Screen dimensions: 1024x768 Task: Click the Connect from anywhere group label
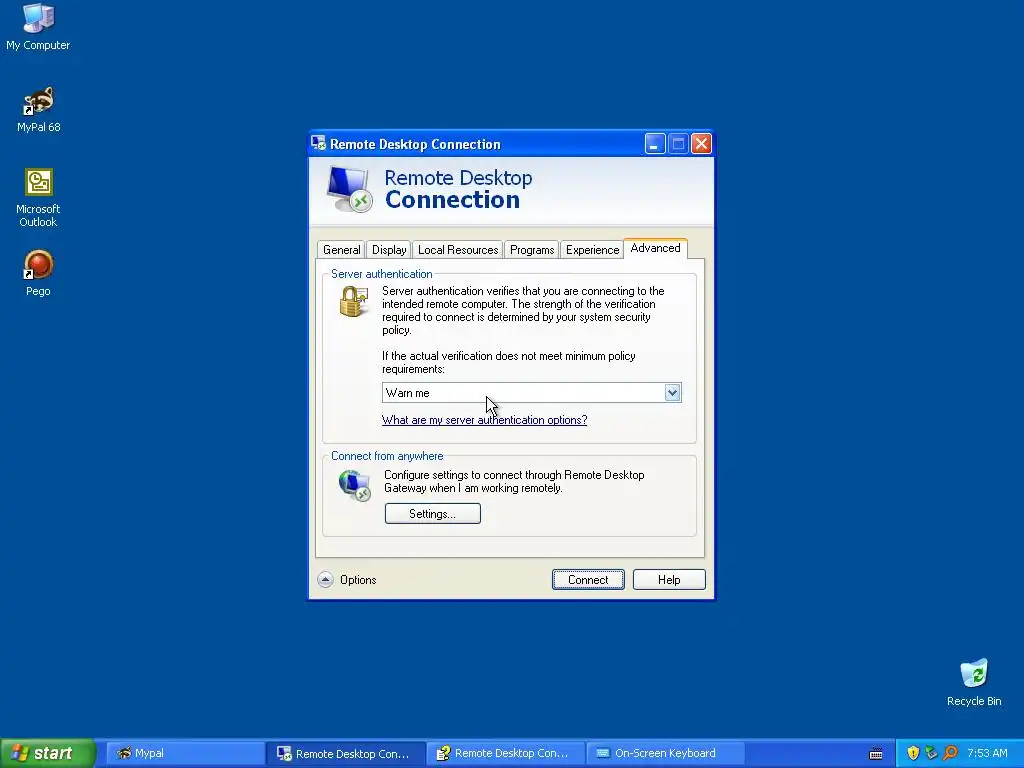387,456
